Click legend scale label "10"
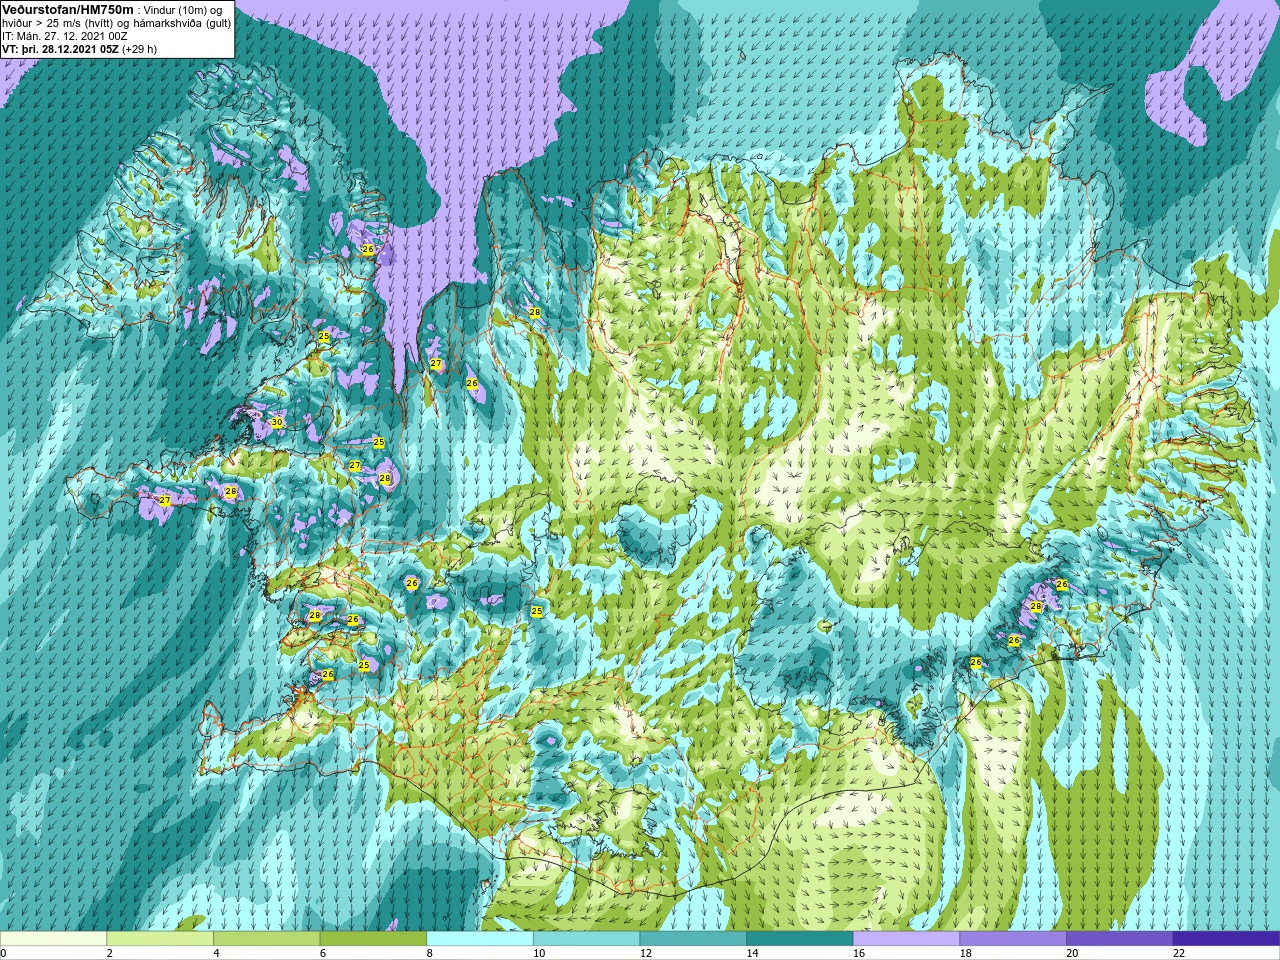 [539, 953]
